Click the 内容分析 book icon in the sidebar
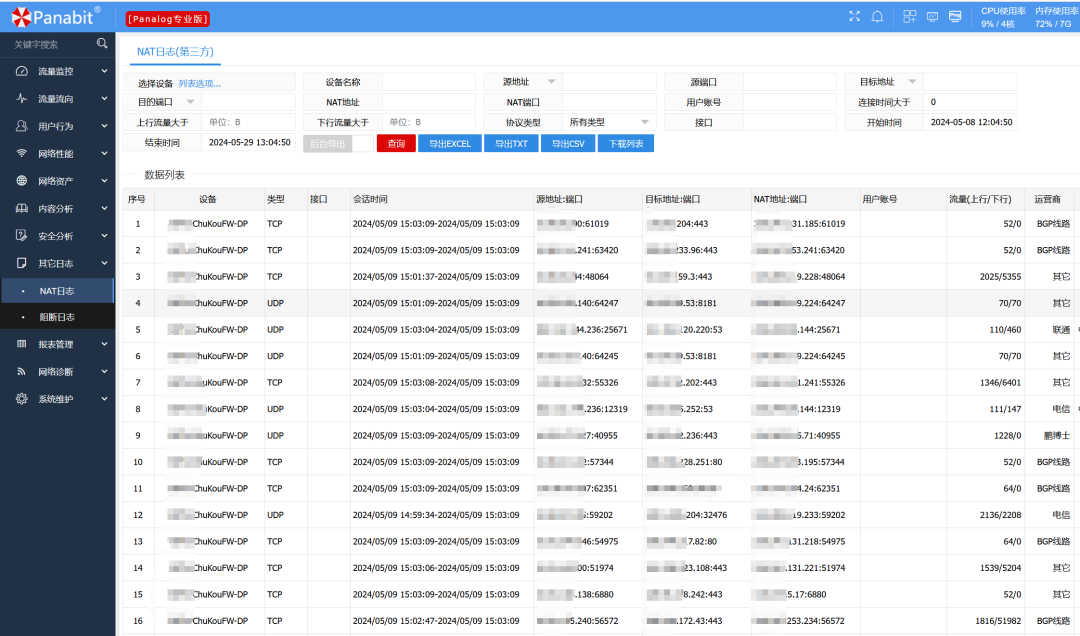The width and height of the screenshot is (1080, 636). coord(21,208)
